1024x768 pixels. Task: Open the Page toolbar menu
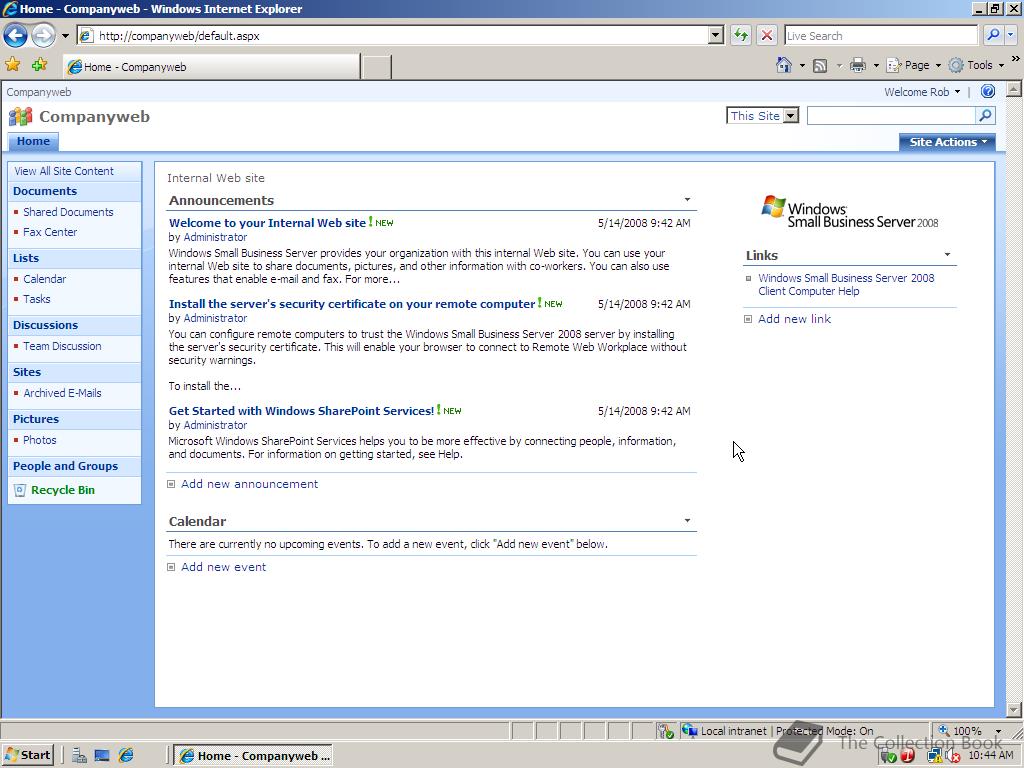pos(913,65)
